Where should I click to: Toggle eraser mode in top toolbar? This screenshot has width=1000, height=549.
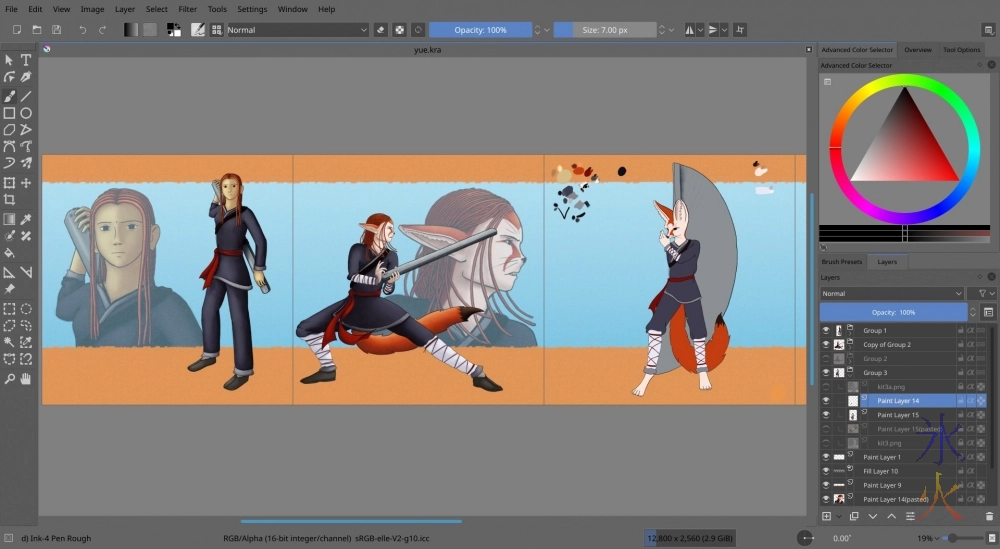point(380,30)
